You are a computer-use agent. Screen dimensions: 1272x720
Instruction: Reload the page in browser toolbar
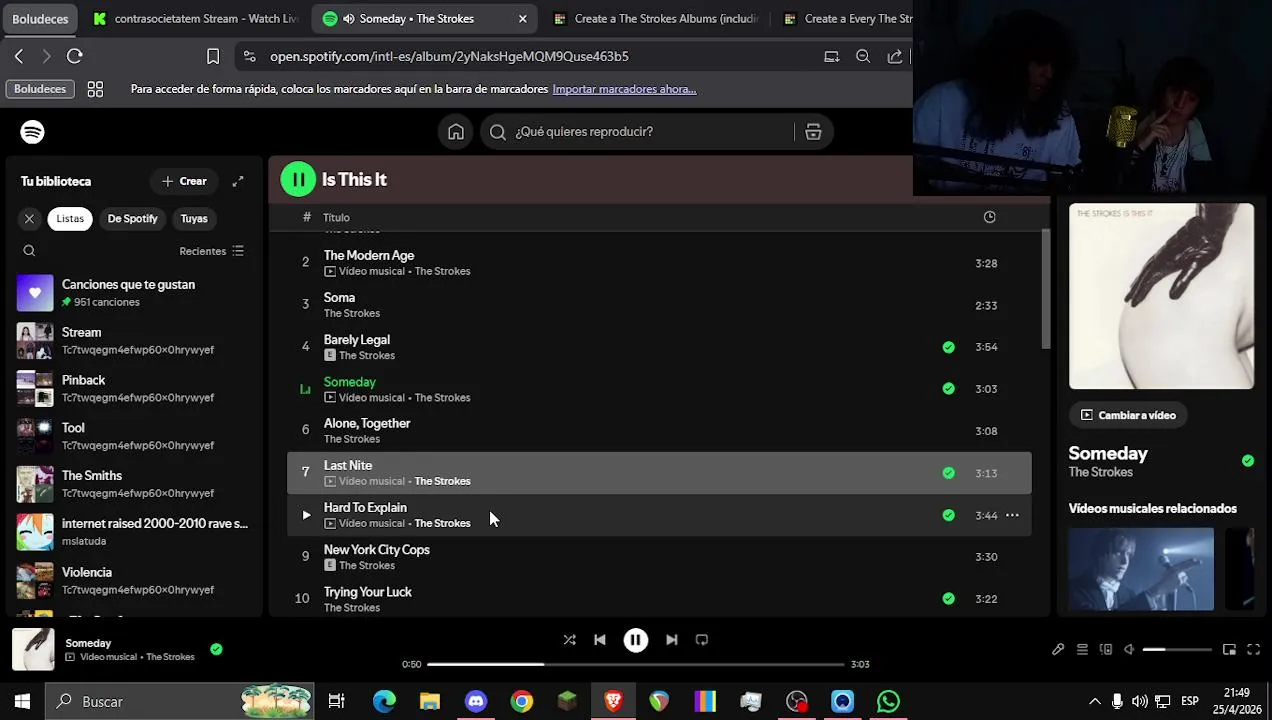(74, 56)
